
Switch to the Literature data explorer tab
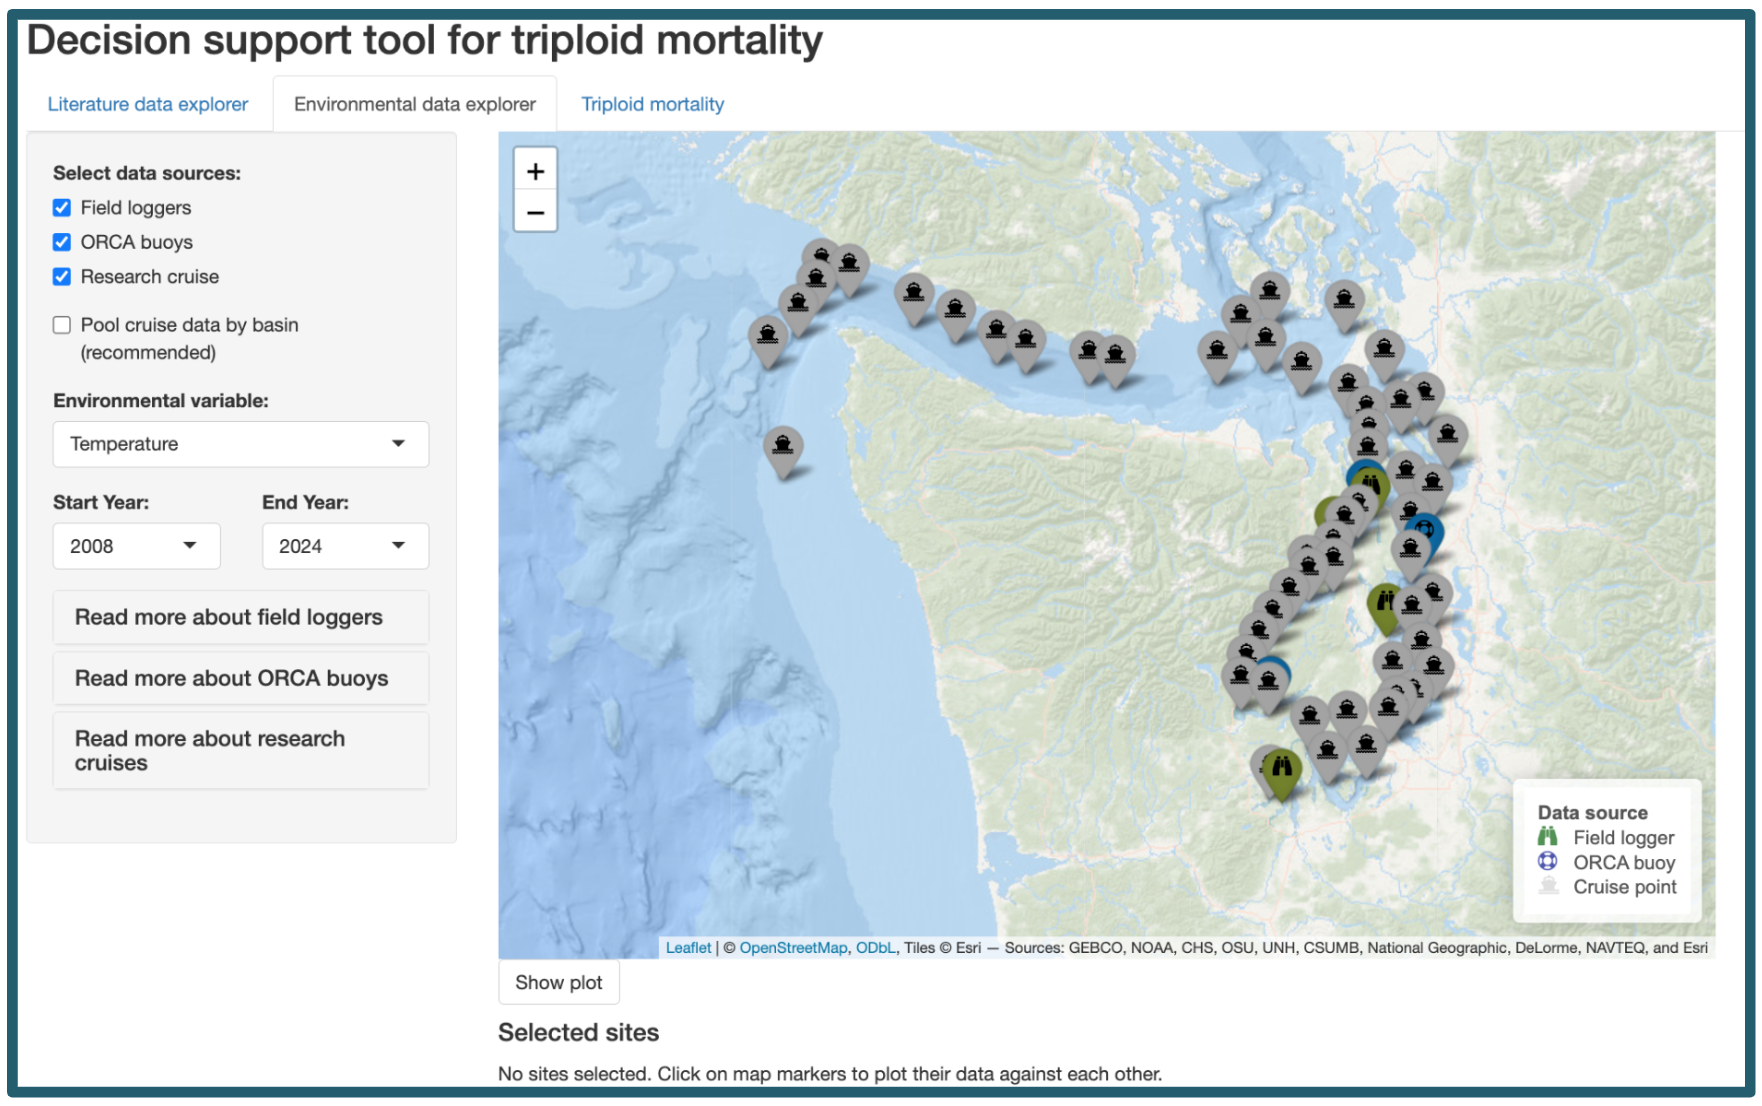tap(148, 104)
